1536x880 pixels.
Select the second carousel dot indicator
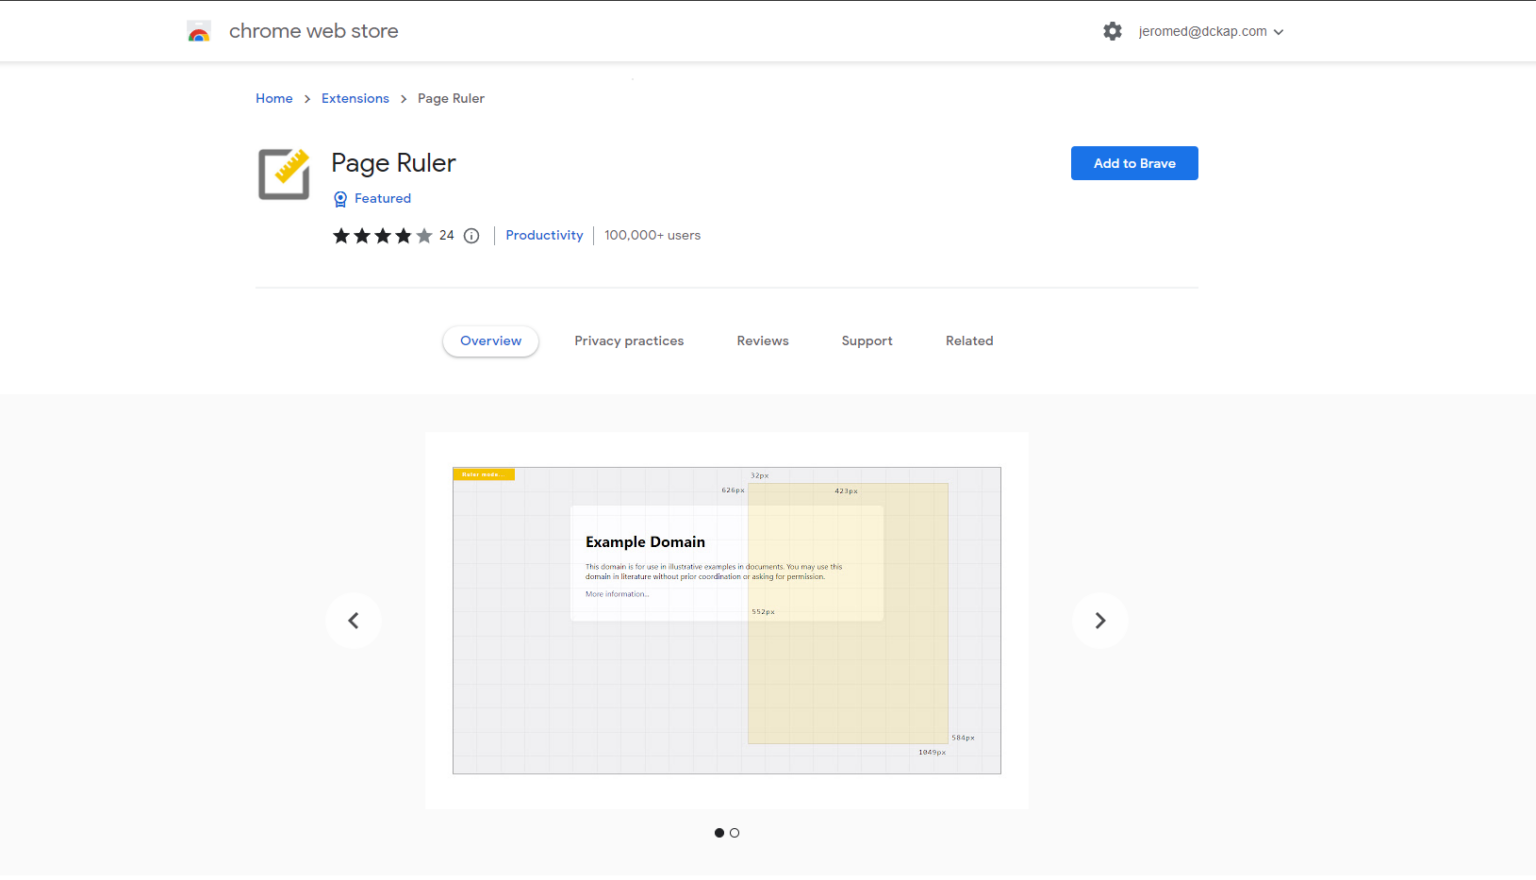point(735,832)
